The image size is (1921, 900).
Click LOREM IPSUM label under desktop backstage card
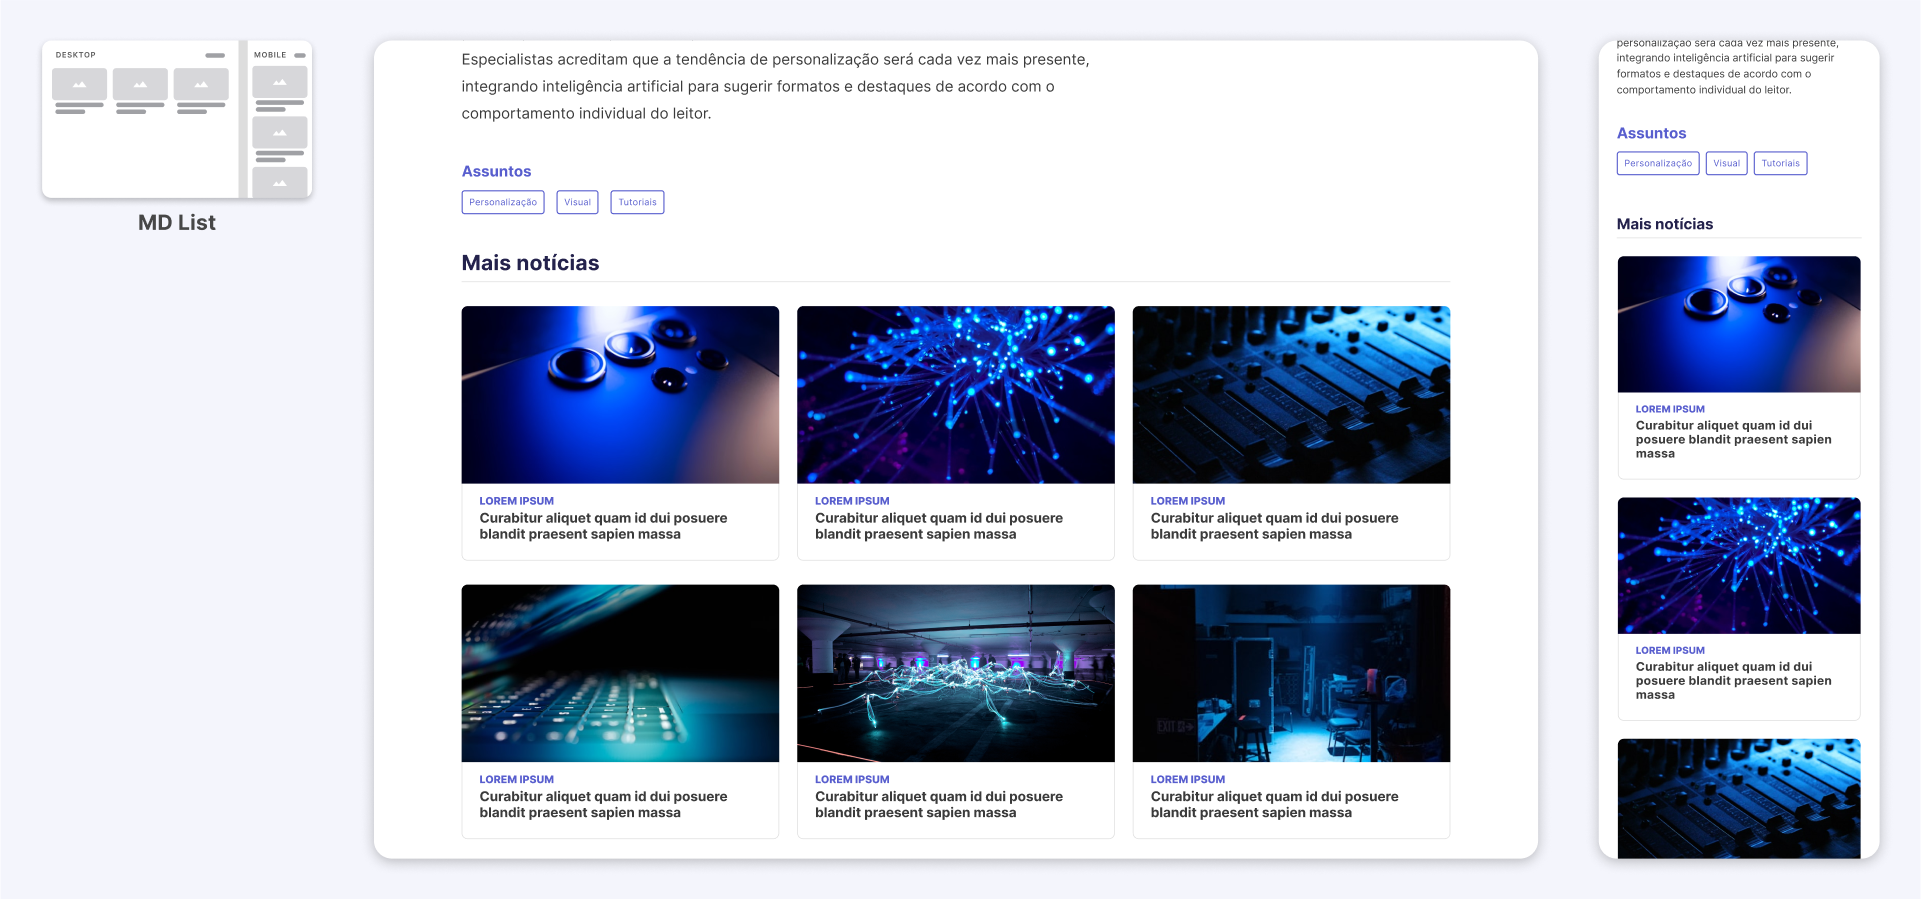click(x=1187, y=779)
